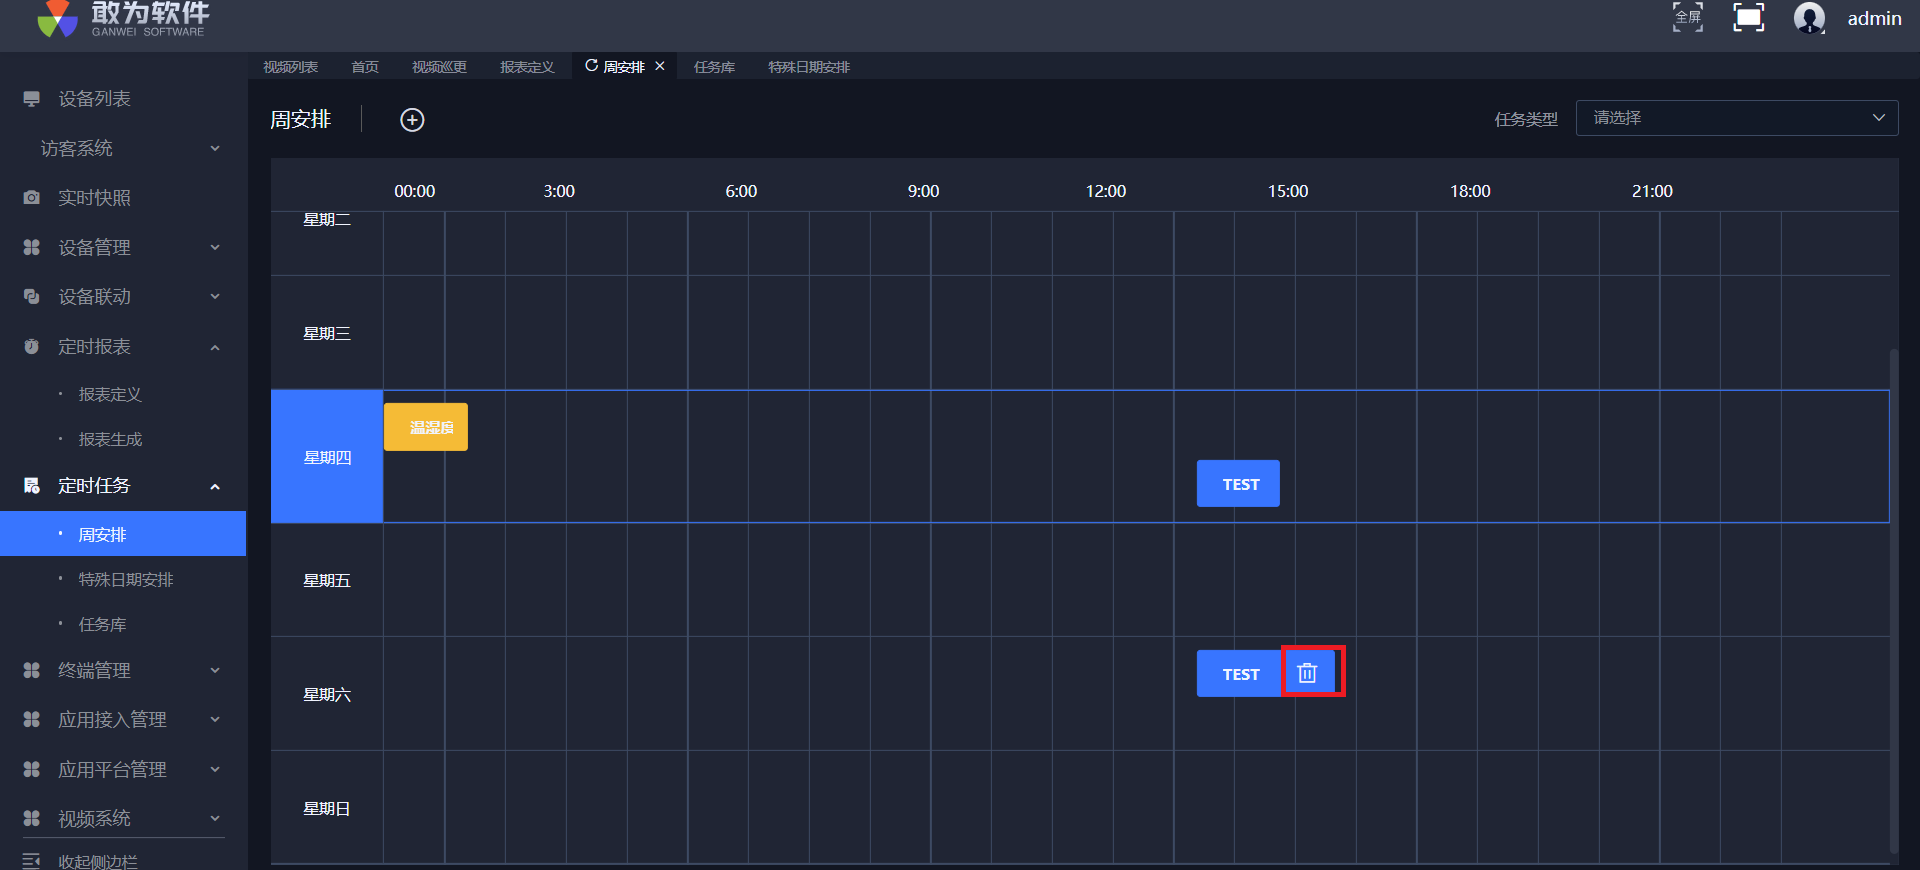Refresh the 周安排 tab via reload icon
Image resolution: width=1920 pixels, height=870 pixels.
tap(591, 66)
